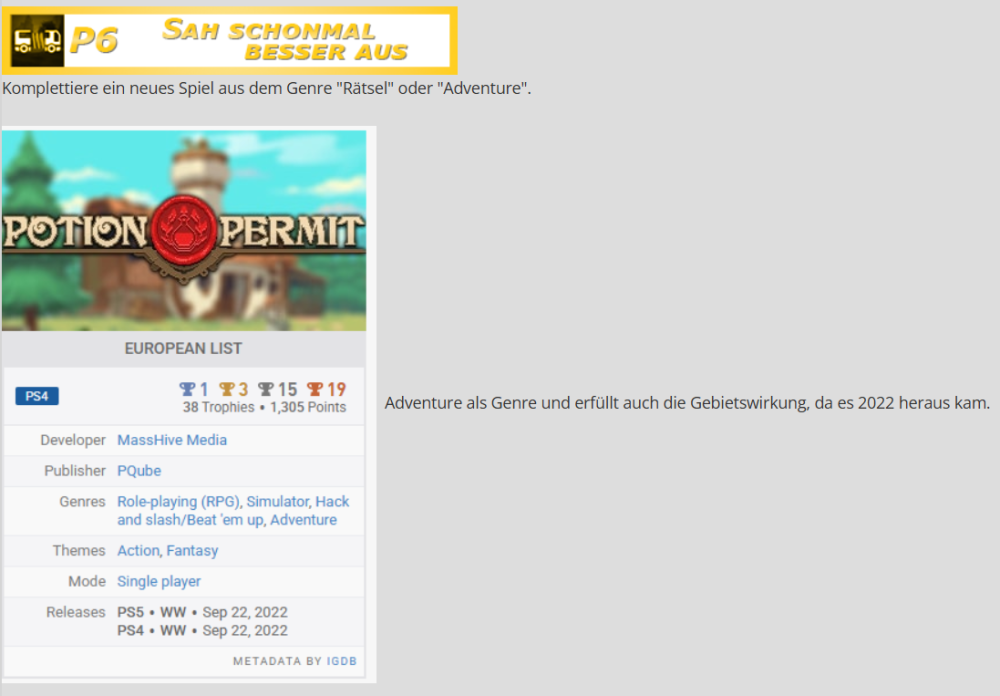The width and height of the screenshot is (1000, 696).
Task: Open the Single player mode link
Action: coord(159,582)
